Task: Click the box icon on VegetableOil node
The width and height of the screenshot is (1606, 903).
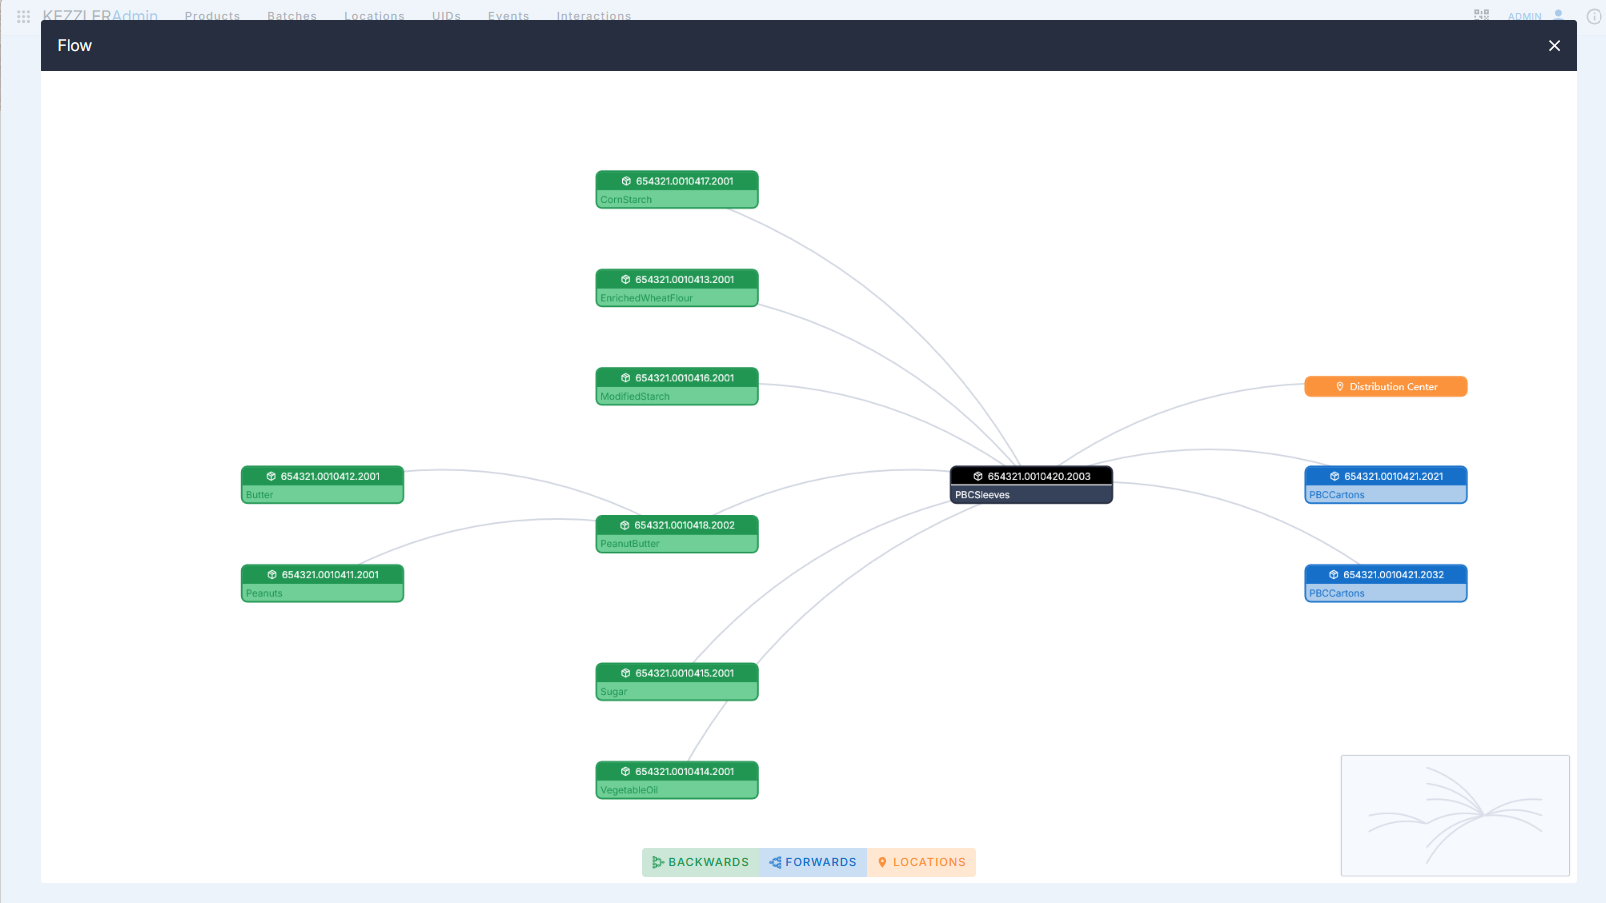Action: coord(625,772)
